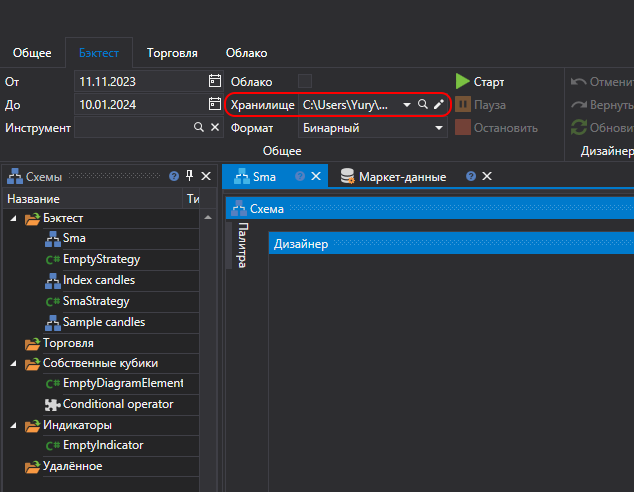This screenshot has height=492, width=634.
Task: Collapse the Бэктест folder
Action: click(x=13, y=218)
